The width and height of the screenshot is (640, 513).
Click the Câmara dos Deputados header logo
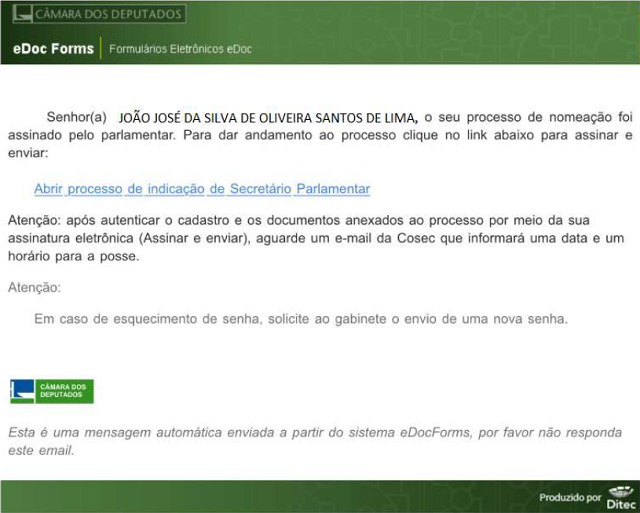click(99, 13)
